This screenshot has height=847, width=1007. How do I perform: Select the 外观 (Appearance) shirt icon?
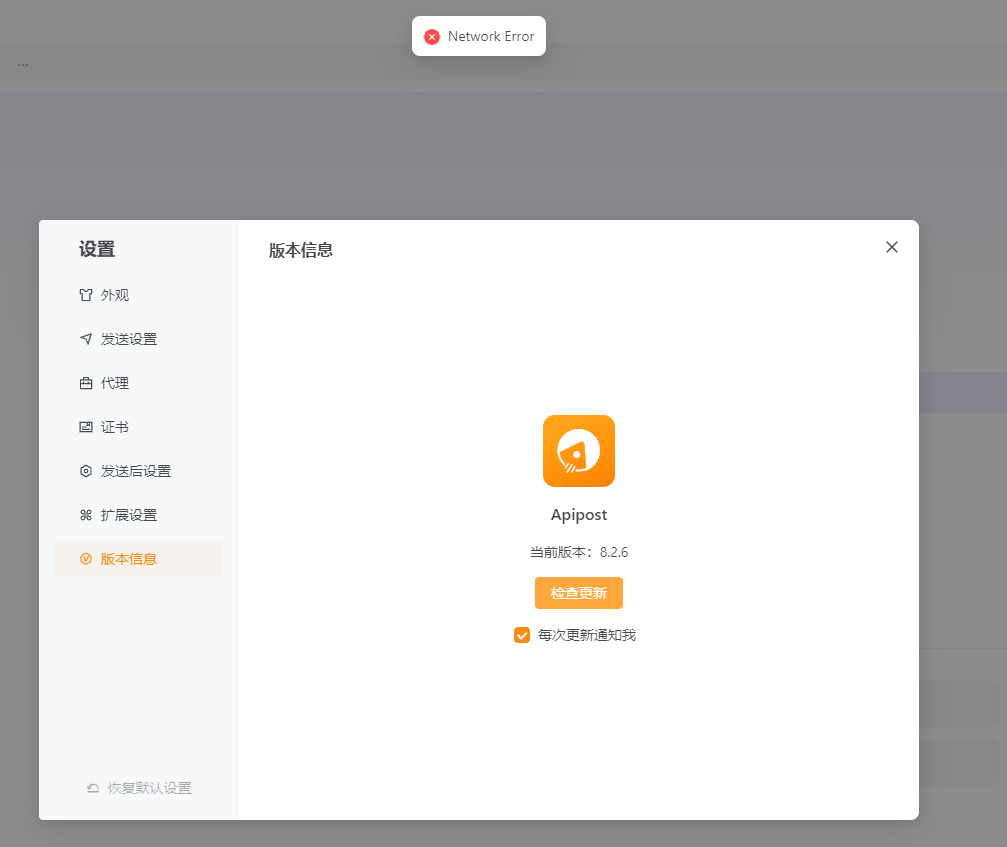point(87,294)
